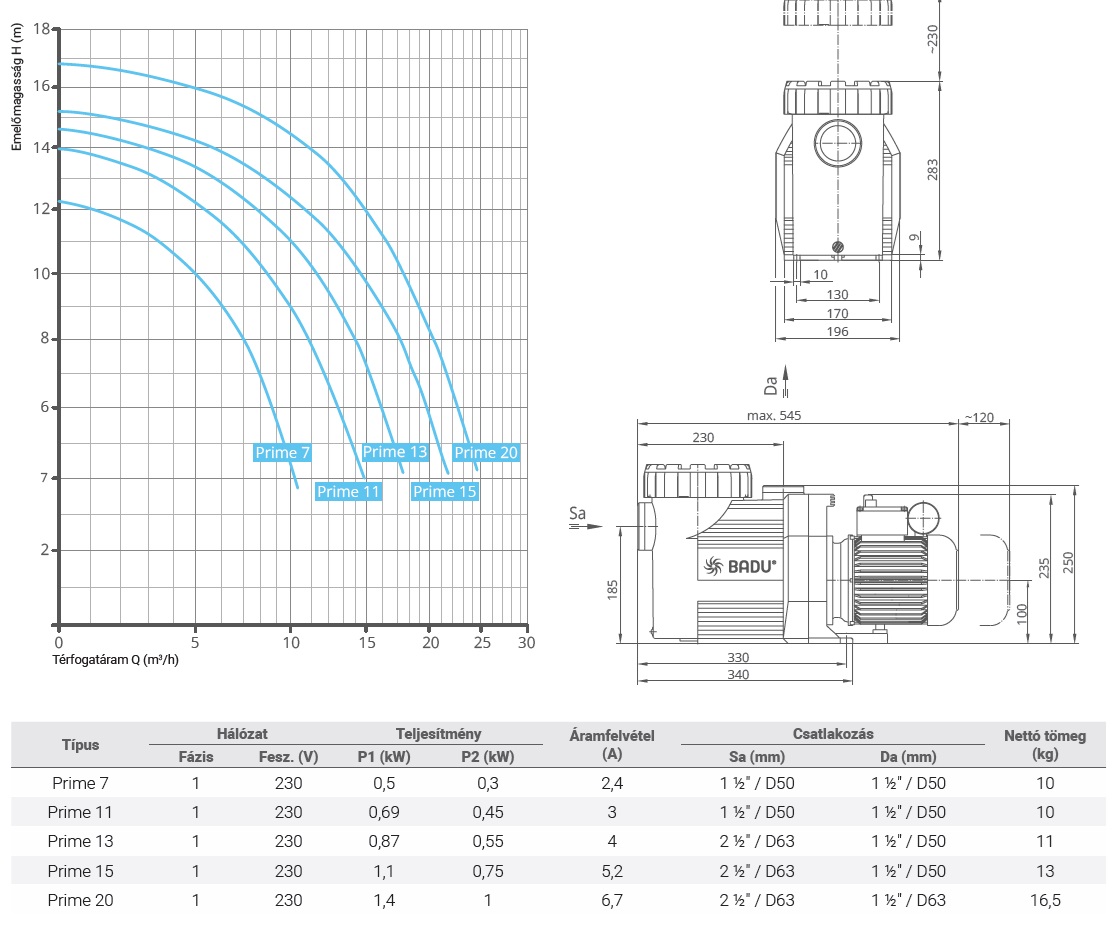This screenshot has width=1113, height=934.
Task: Click the Típus column header
Action: 80,745
